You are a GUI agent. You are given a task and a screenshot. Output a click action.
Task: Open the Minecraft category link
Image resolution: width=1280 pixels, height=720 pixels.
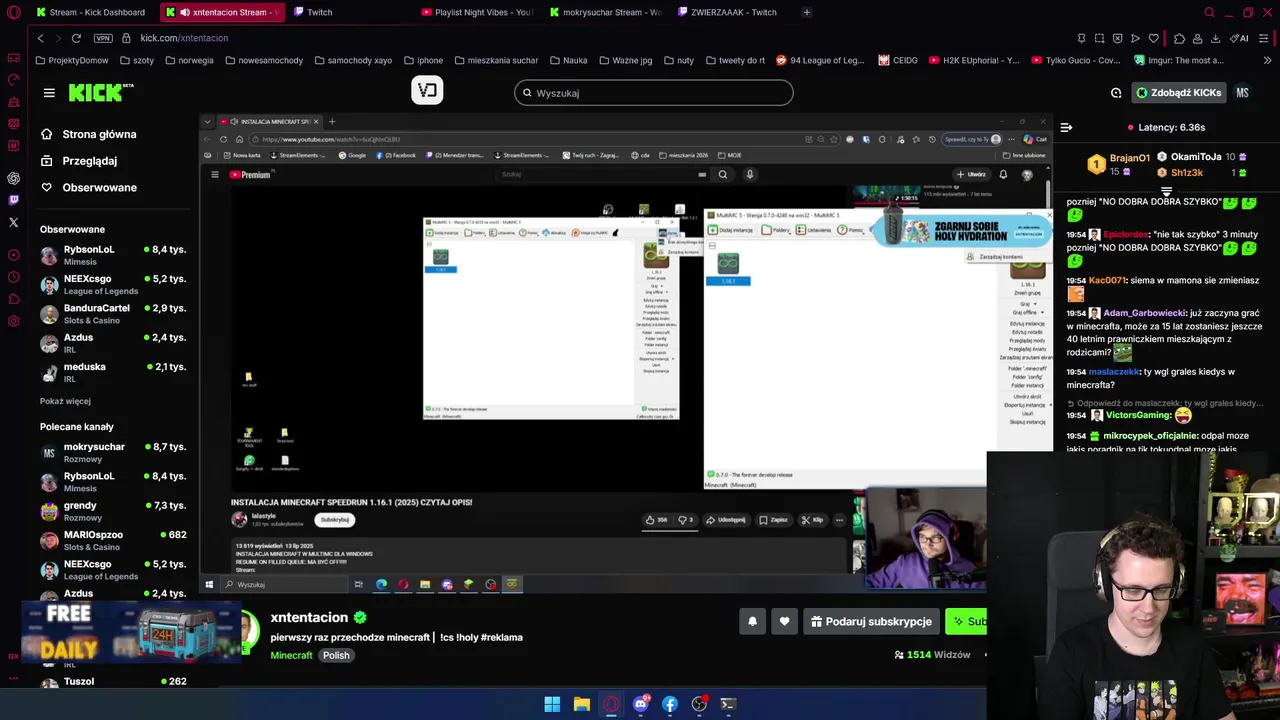click(x=292, y=655)
